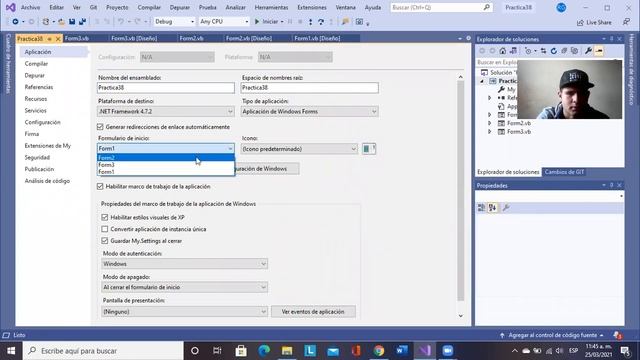Click the Show All Files icon
Screen dimensions: 640x360
point(574,51)
